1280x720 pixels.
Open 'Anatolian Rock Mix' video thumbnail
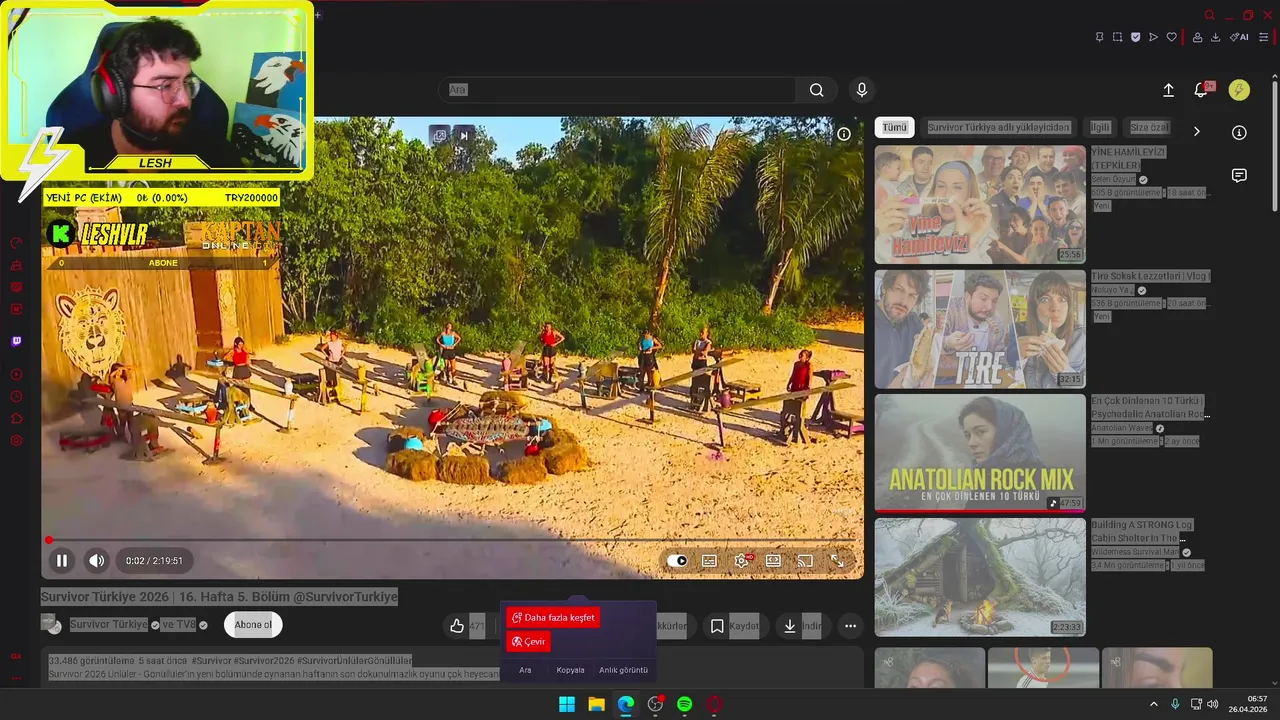(x=980, y=453)
